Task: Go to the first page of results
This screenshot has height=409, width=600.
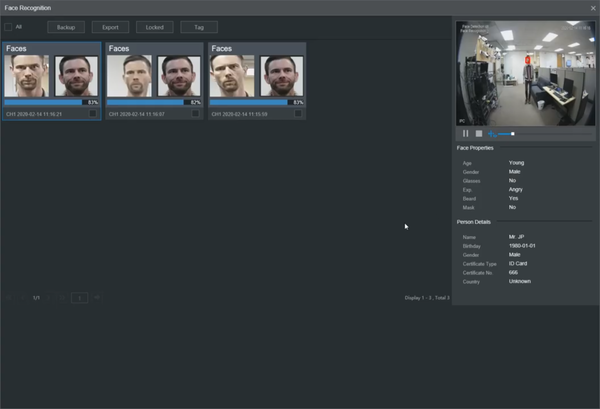Action: 9,298
